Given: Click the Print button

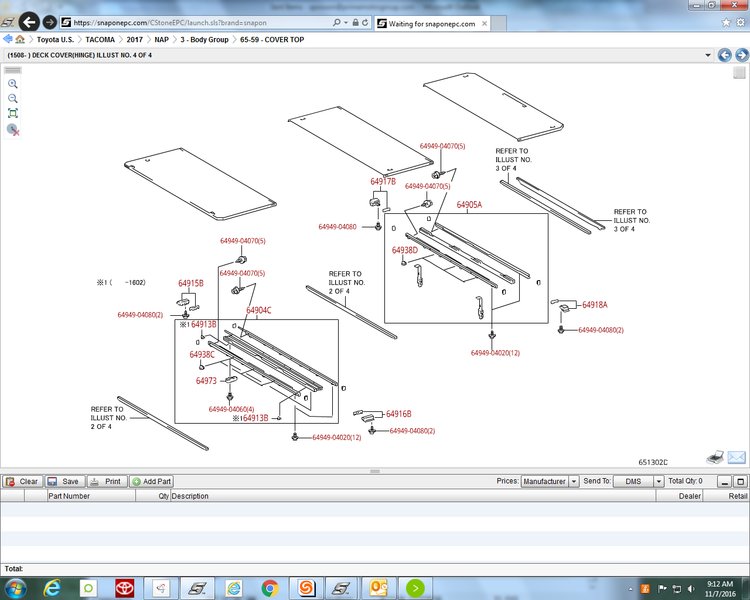Looking at the screenshot, I should (107, 481).
